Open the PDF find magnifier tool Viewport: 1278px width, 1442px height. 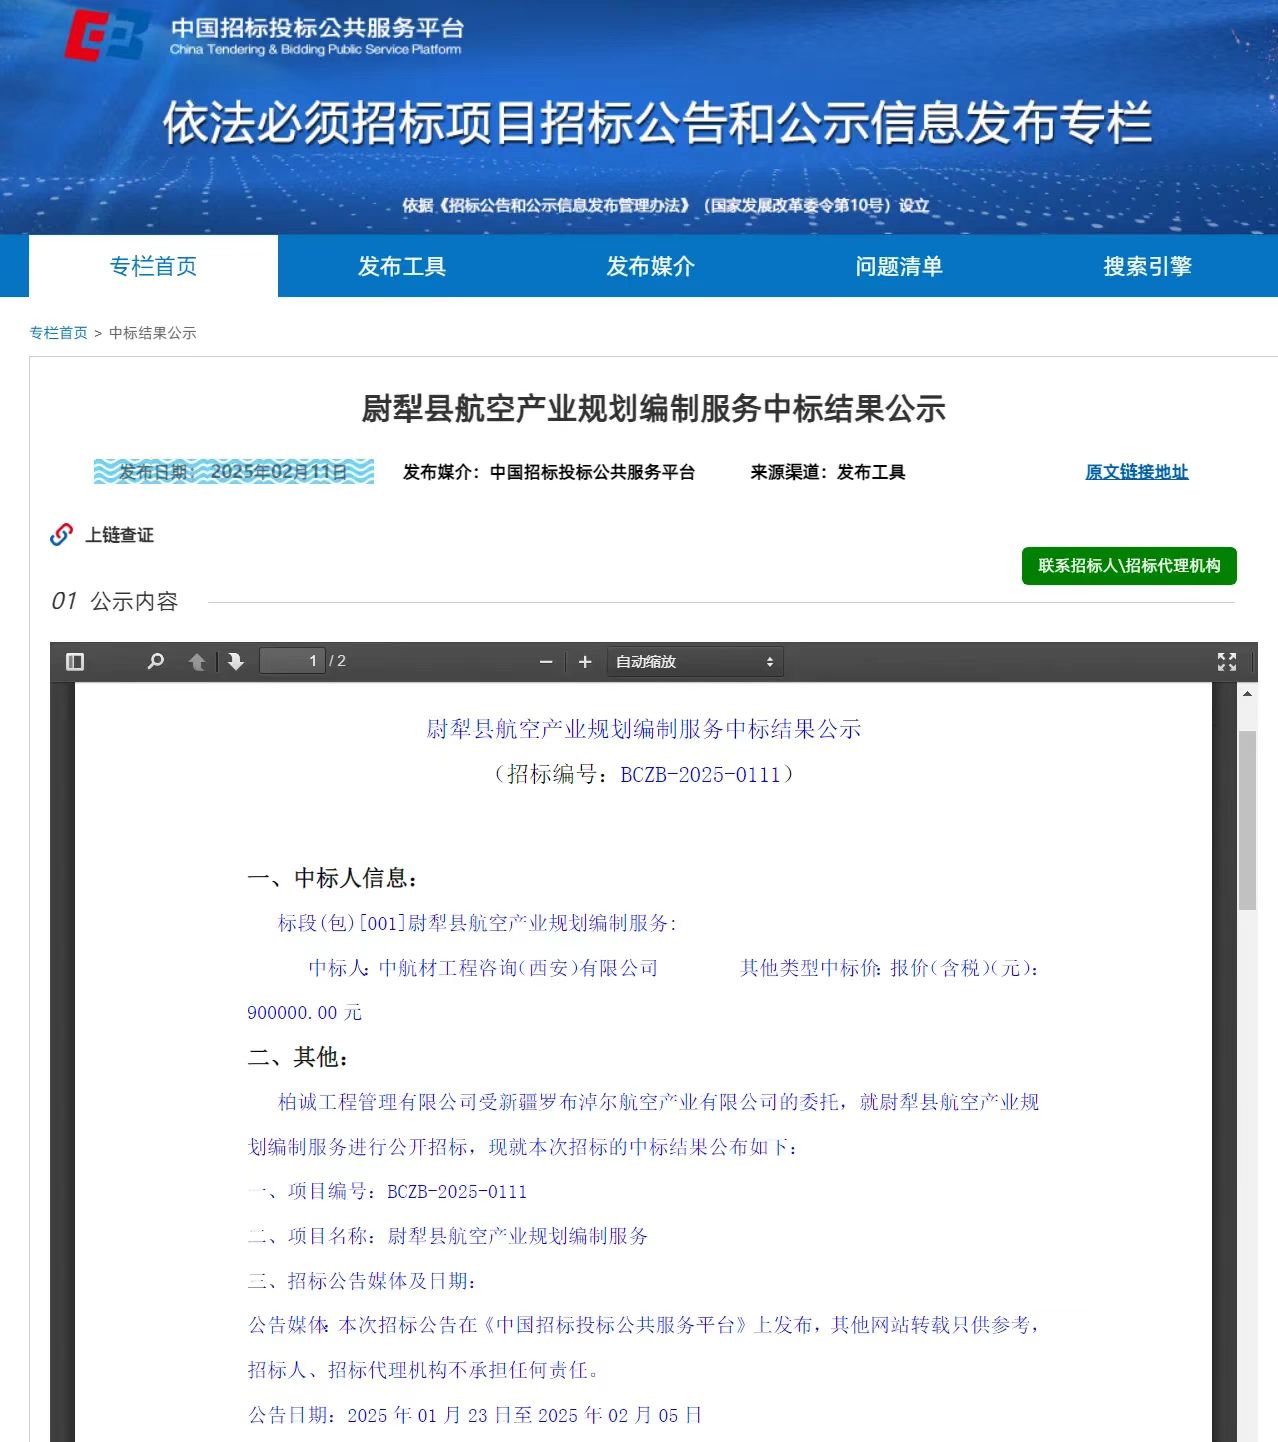coord(155,662)
